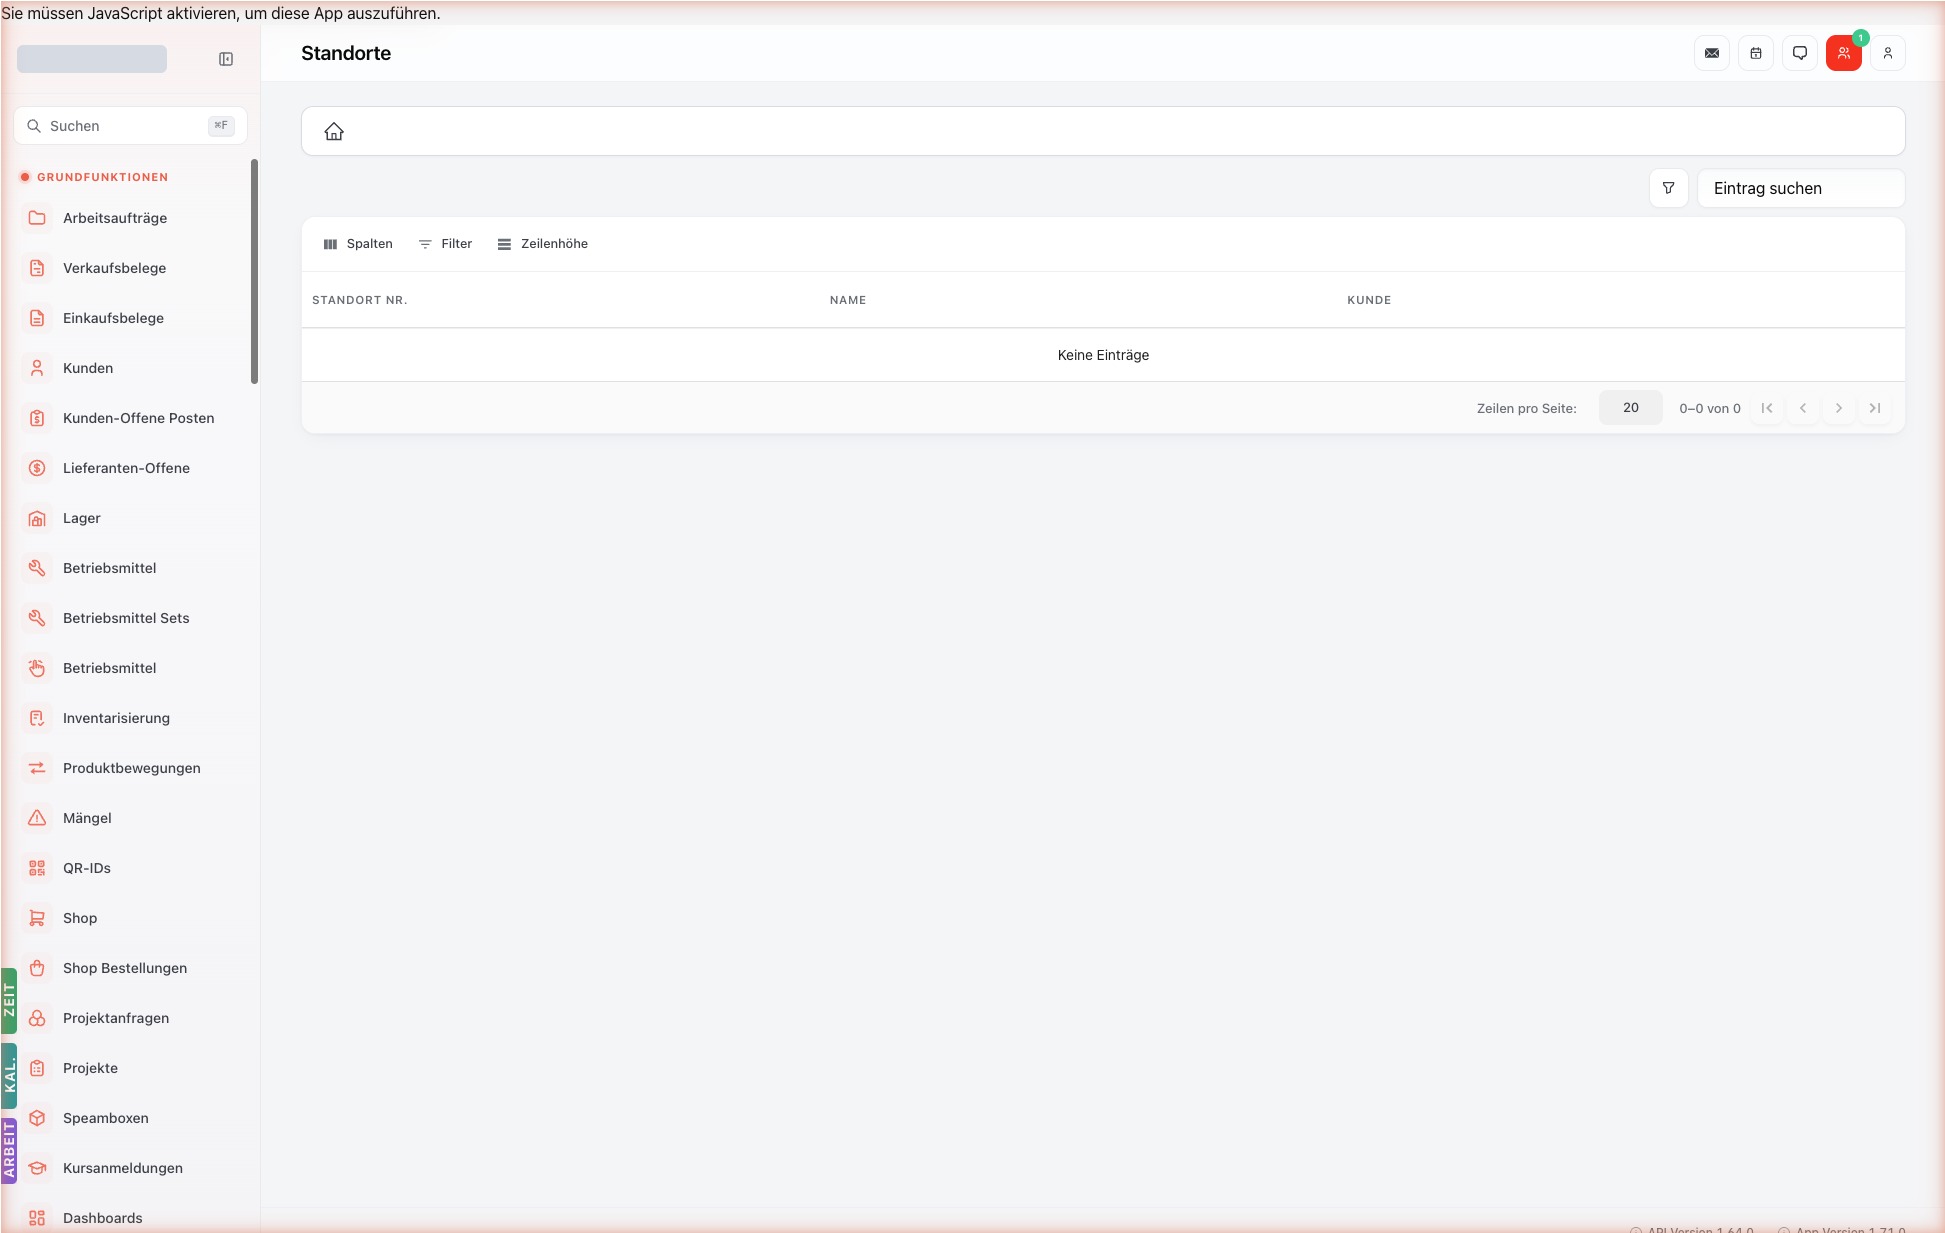Screen dimensions: 1945x1233
Task: Open the mail icon in the header
Action: pos(1712,53)
